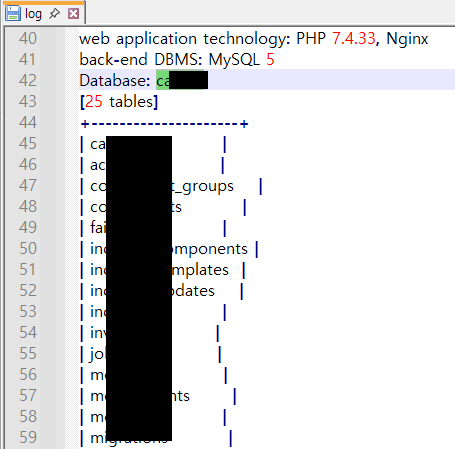Screen dimensions: 455x449
Task: Click the 'mponents' text on line 50
Action: click(210, 250)
